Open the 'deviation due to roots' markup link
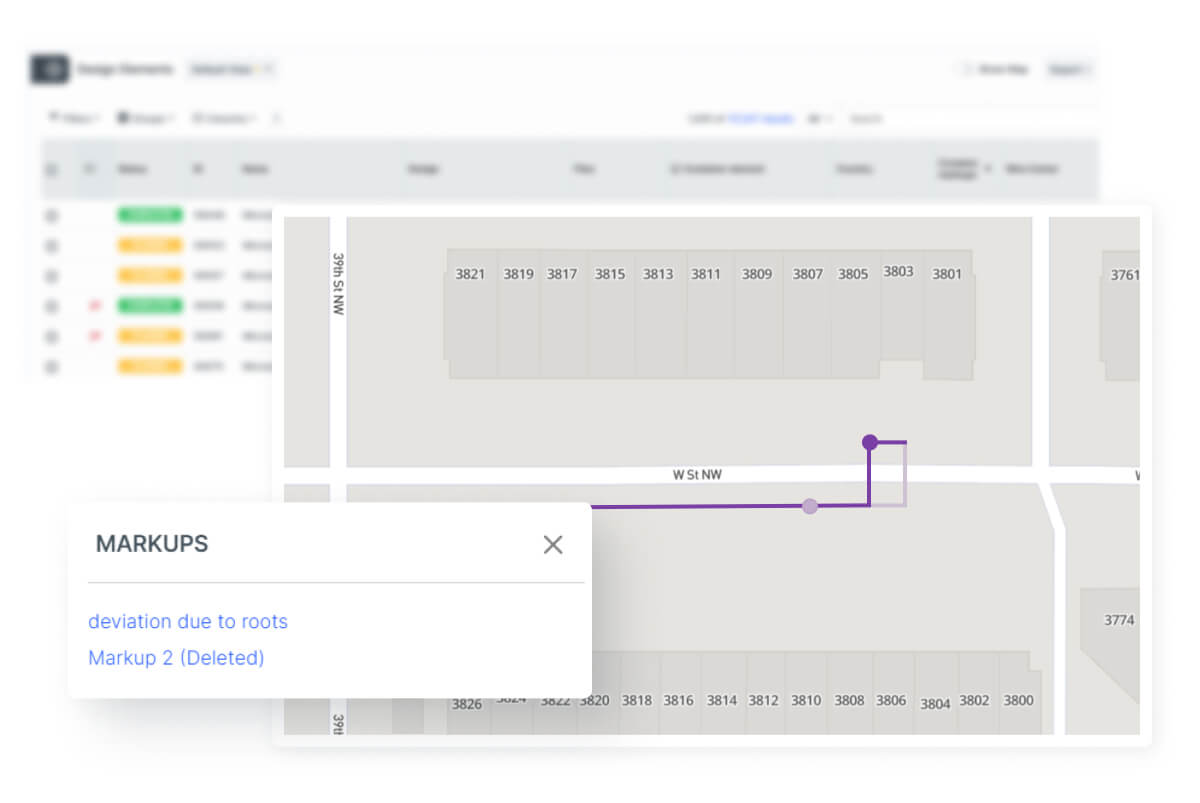1200x803 pixels. click(188, 622)
